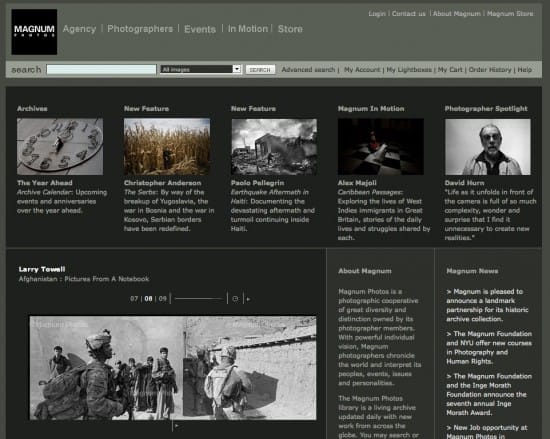The image size is (550, 439).
Task: Select slide 09 in slideshow
Action: pos(162,299)
